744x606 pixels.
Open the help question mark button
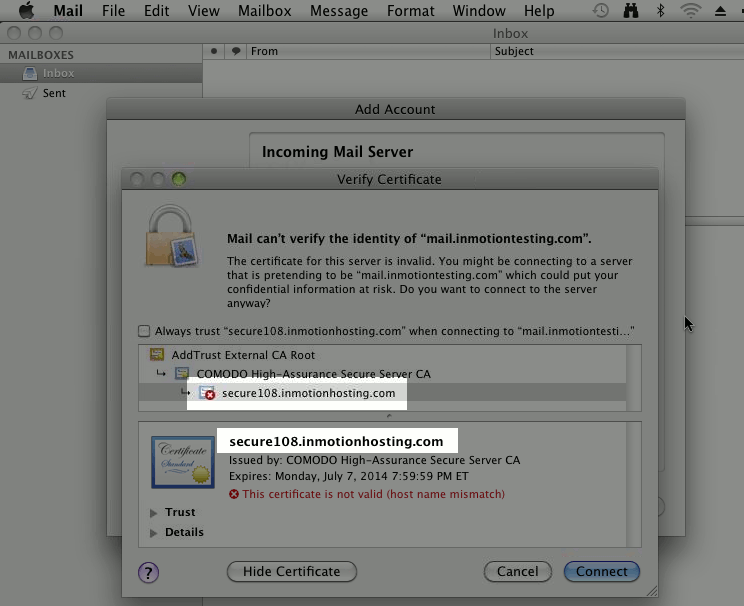(x=149, y=572)
